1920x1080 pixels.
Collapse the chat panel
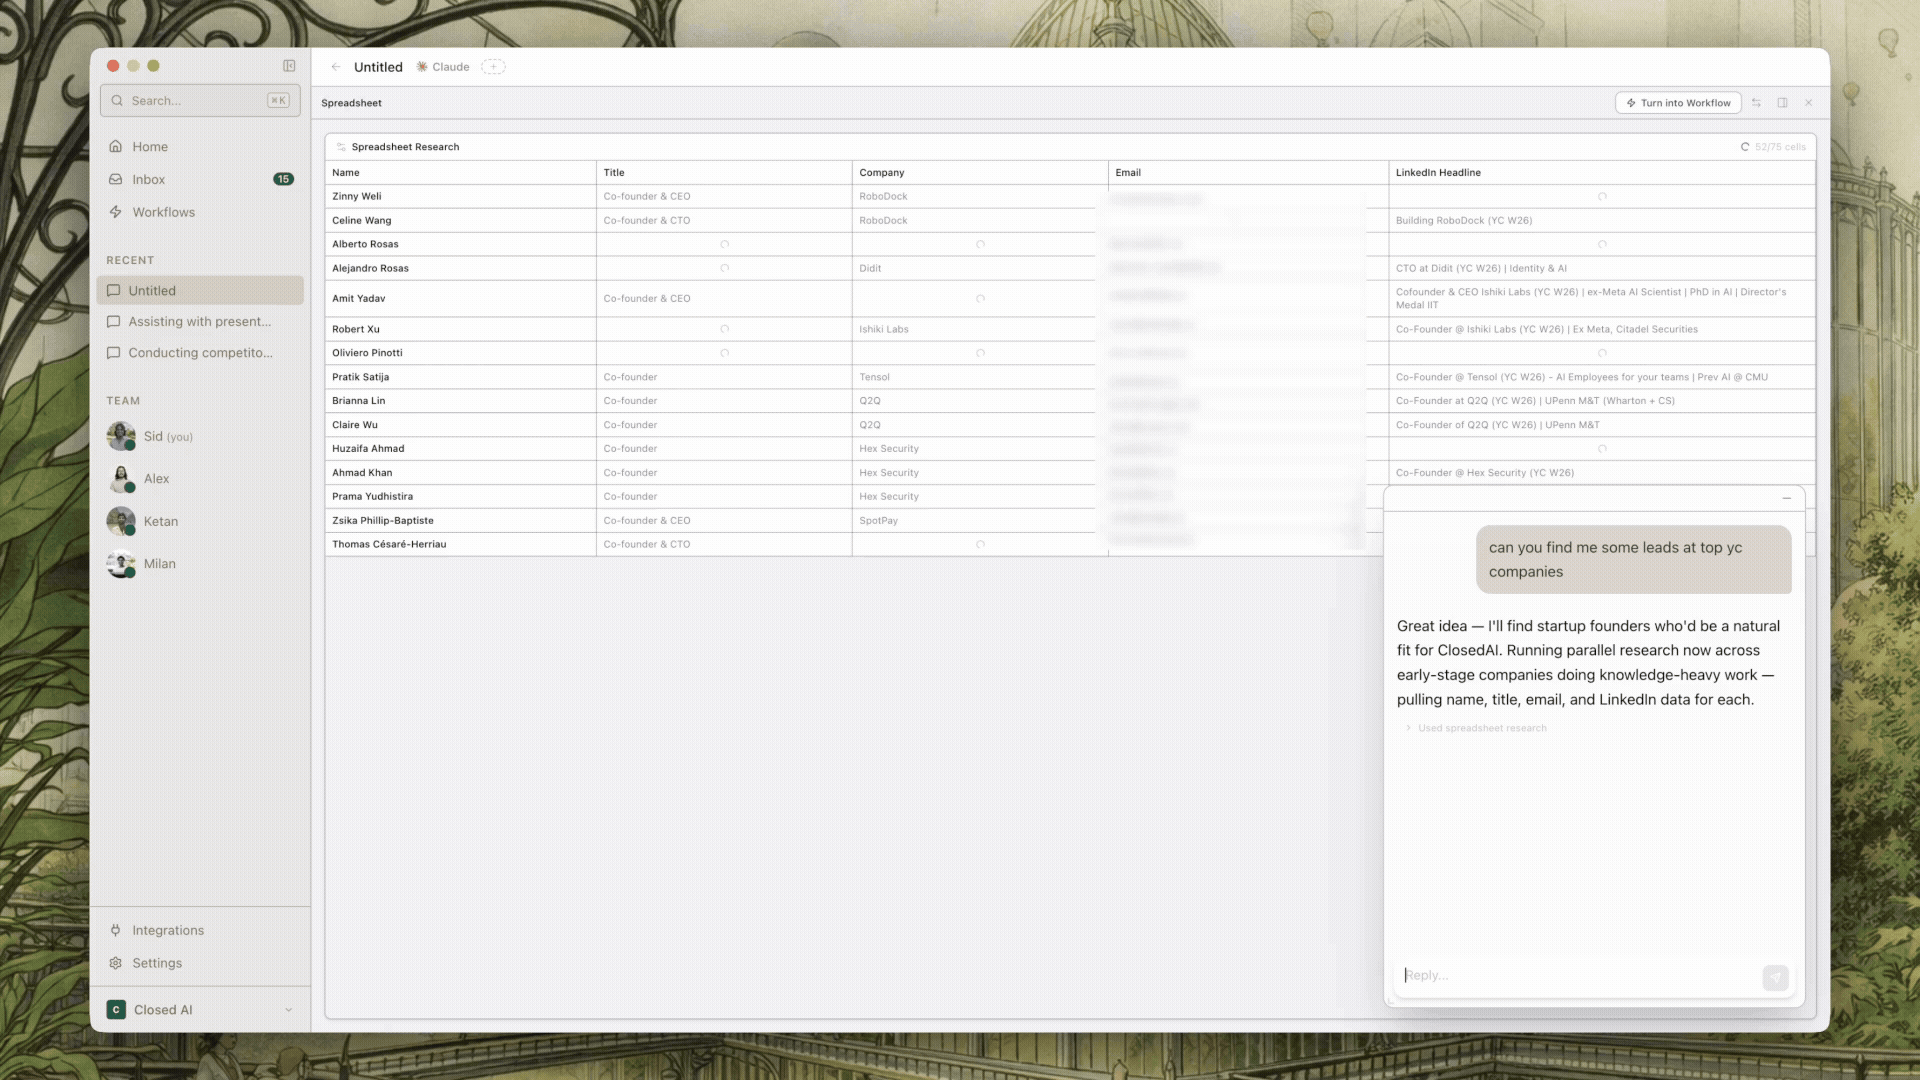click(x=1786, y=498)
